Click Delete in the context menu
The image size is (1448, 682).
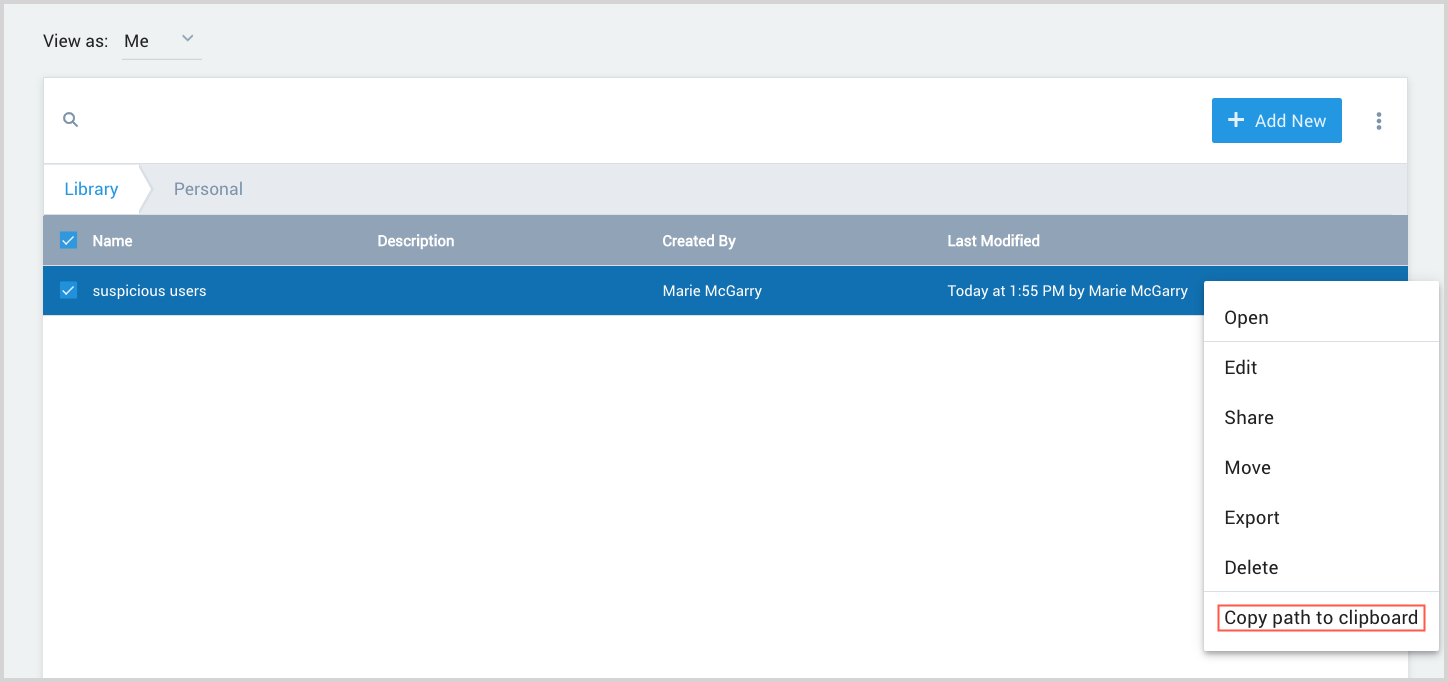coord(1250,567)
